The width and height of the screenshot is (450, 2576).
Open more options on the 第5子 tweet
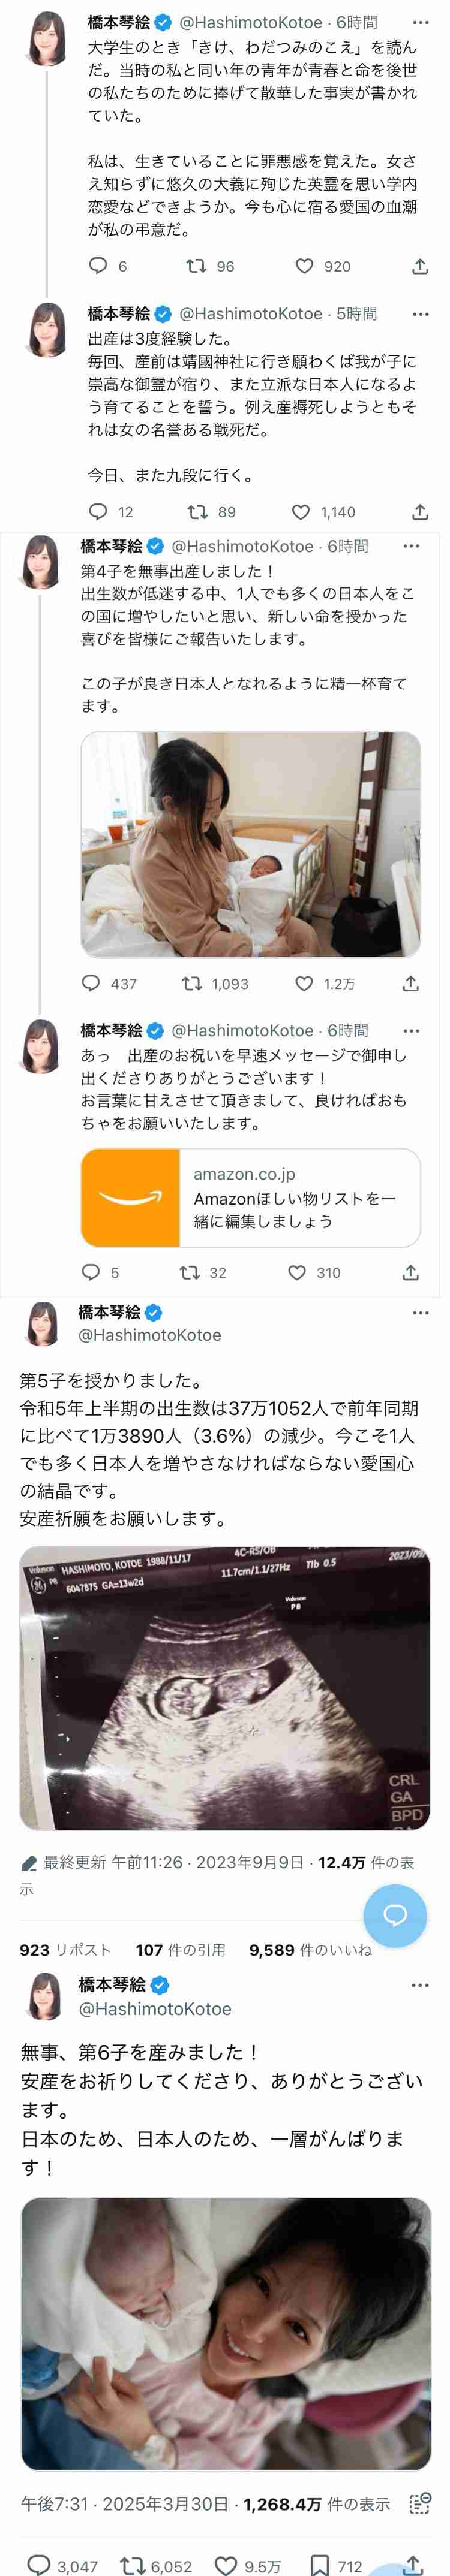pyautogui.click(x=420, y=1312)
